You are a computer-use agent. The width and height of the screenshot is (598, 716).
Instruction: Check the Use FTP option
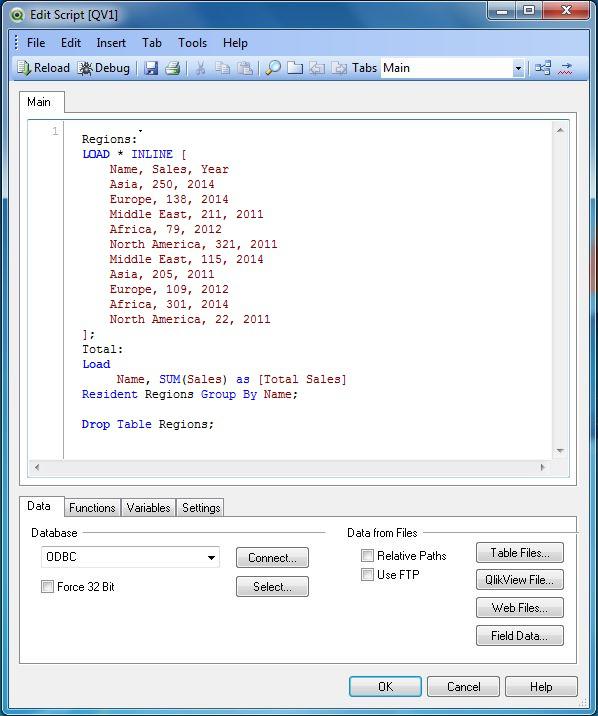click(367, 574)
